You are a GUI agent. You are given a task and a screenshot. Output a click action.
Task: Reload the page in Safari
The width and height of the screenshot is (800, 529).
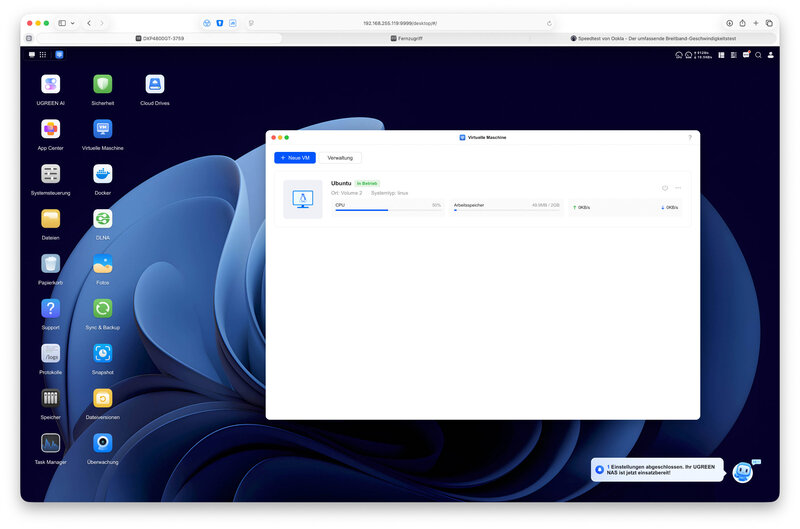pos(549,23)
